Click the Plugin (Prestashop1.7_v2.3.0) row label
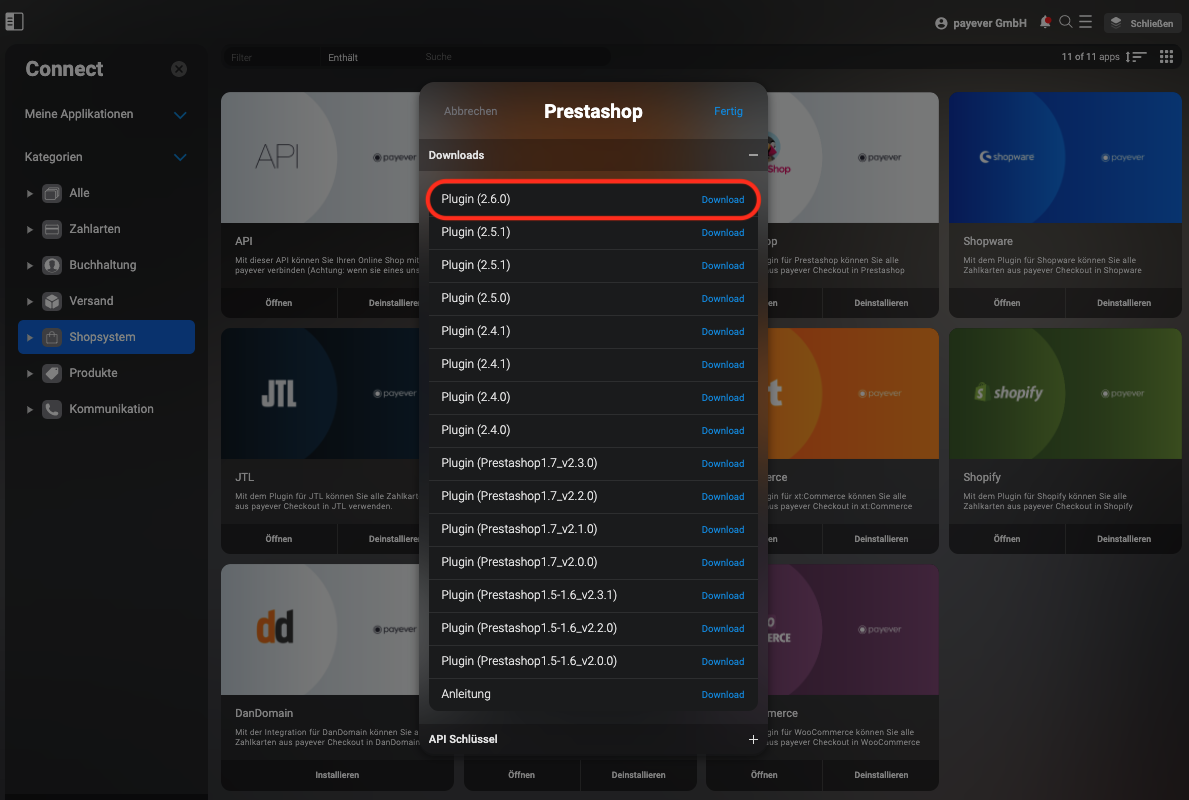The height and width of the screenshot is (800, 1189). pos(519,463)
